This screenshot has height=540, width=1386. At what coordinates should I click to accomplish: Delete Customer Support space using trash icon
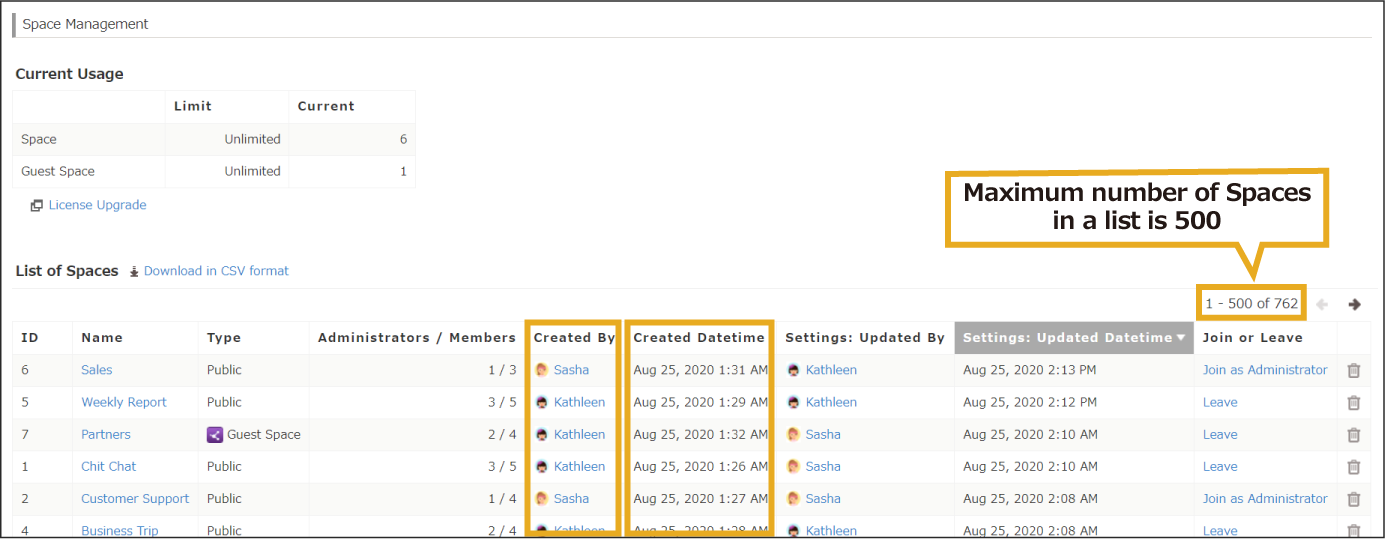coord(1353,498)
